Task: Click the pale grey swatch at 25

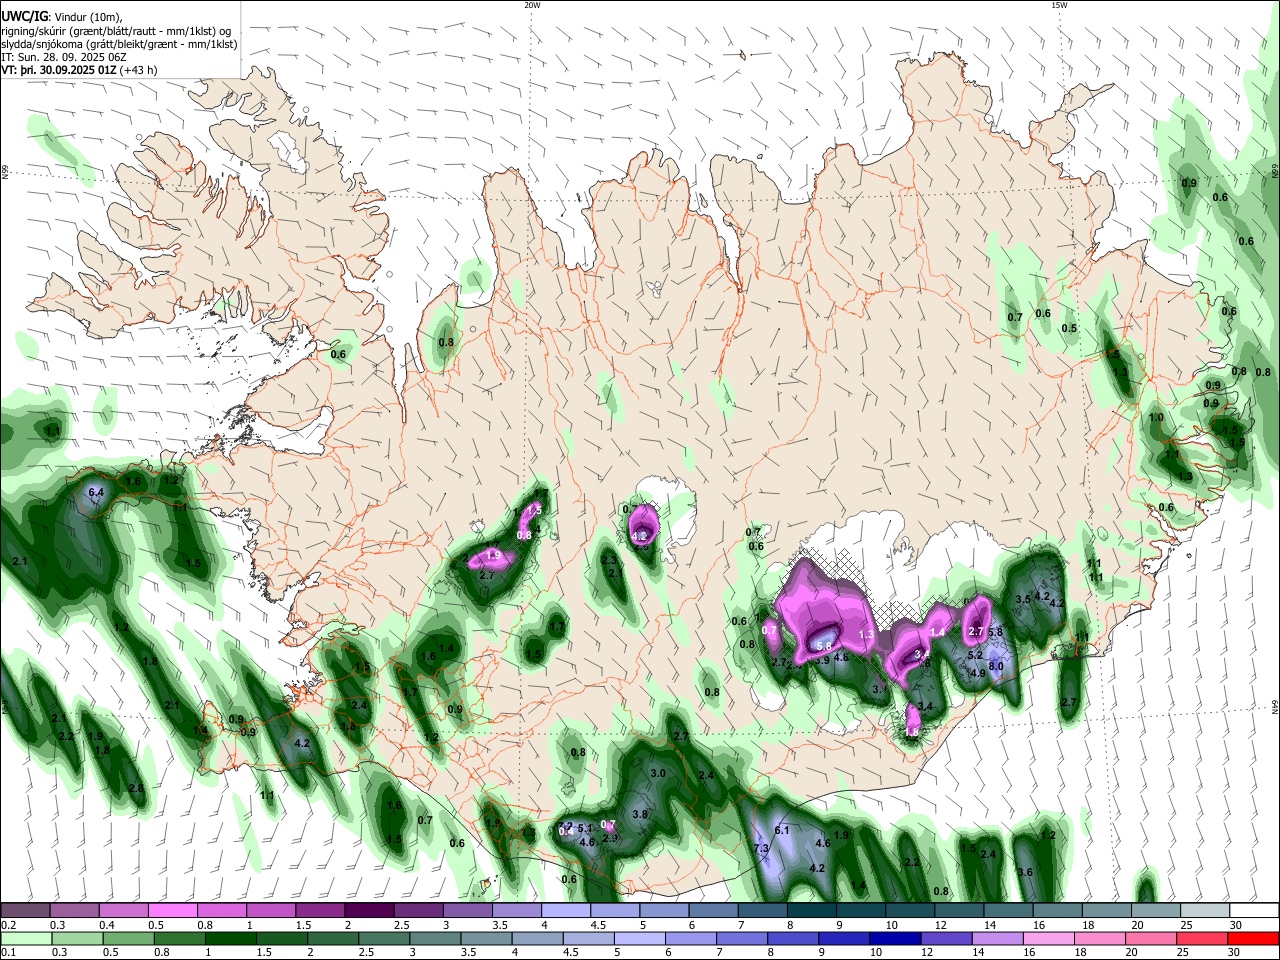Action: click(1204, 910)
